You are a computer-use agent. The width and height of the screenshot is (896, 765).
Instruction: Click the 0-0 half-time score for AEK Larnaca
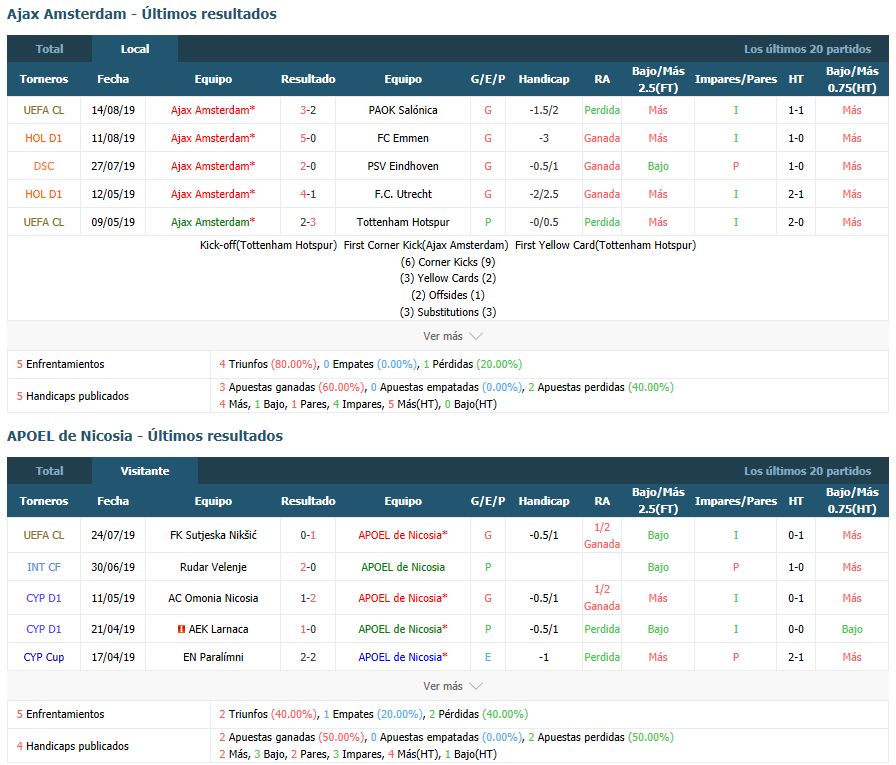click(796, 629)
